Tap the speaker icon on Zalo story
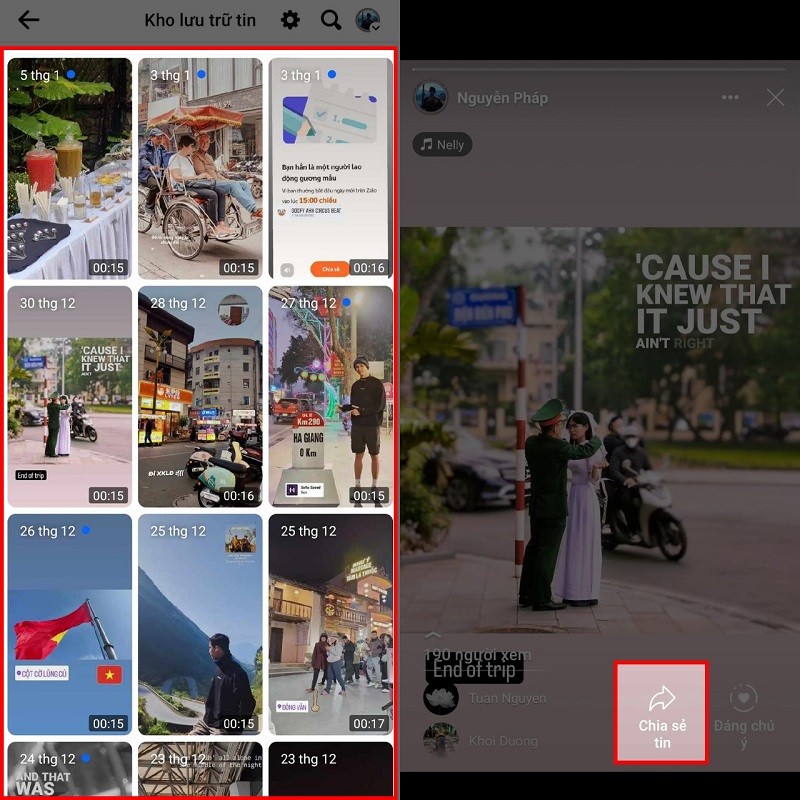The image size is (800, 800). pyautogui.click(x=288, y=268)
